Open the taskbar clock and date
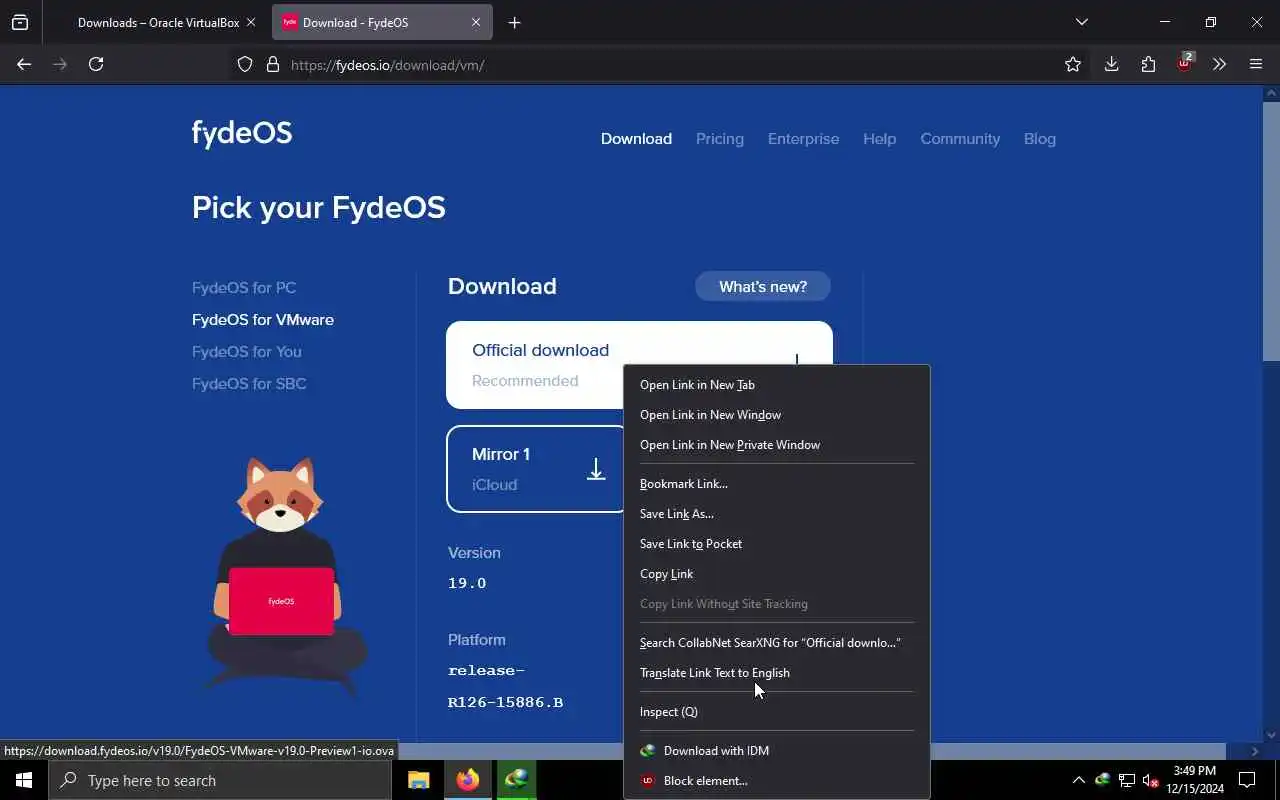1280x800 pixels. [x=1195, y=780]
